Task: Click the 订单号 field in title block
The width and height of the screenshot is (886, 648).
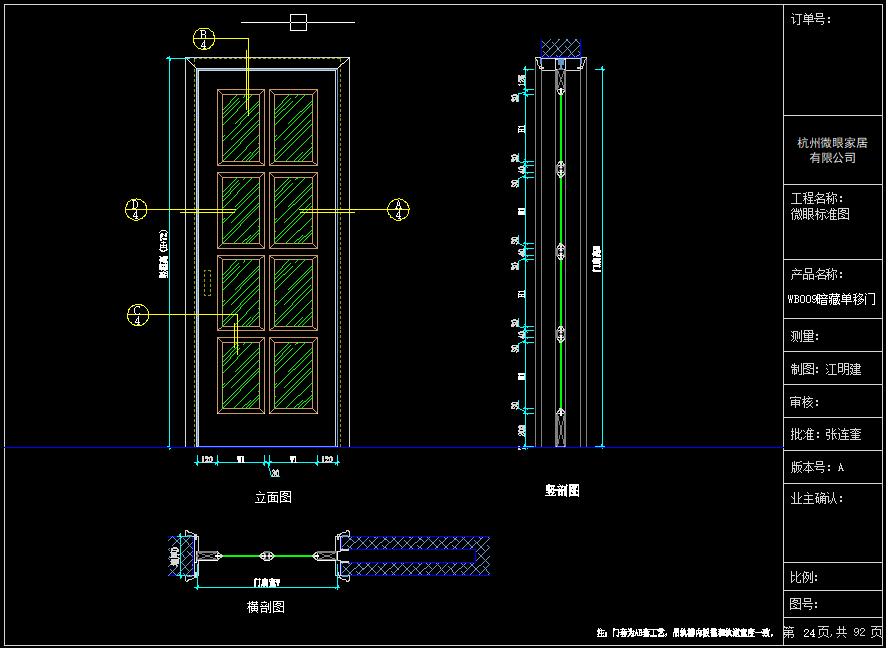Action: pos(811,19)
